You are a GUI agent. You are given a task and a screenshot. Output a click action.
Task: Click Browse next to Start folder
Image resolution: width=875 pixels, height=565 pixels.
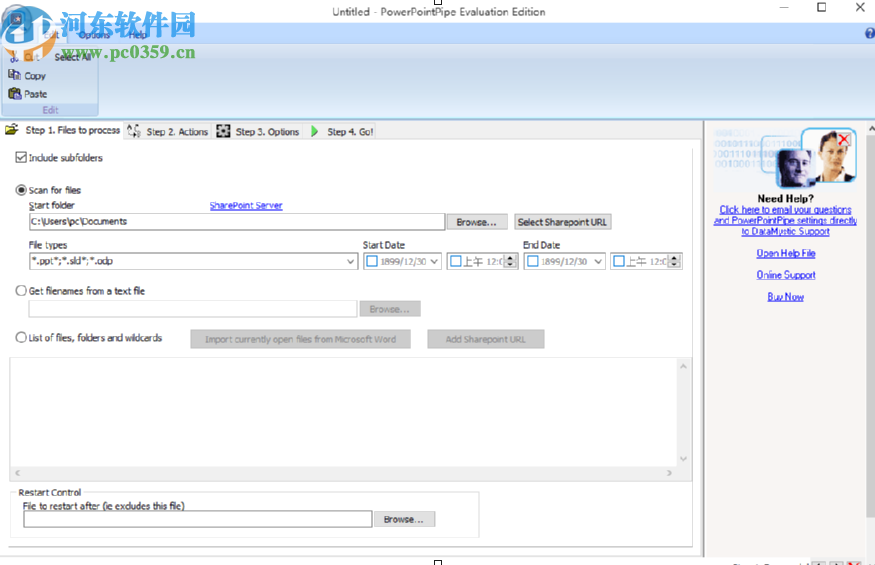point(477,222)
